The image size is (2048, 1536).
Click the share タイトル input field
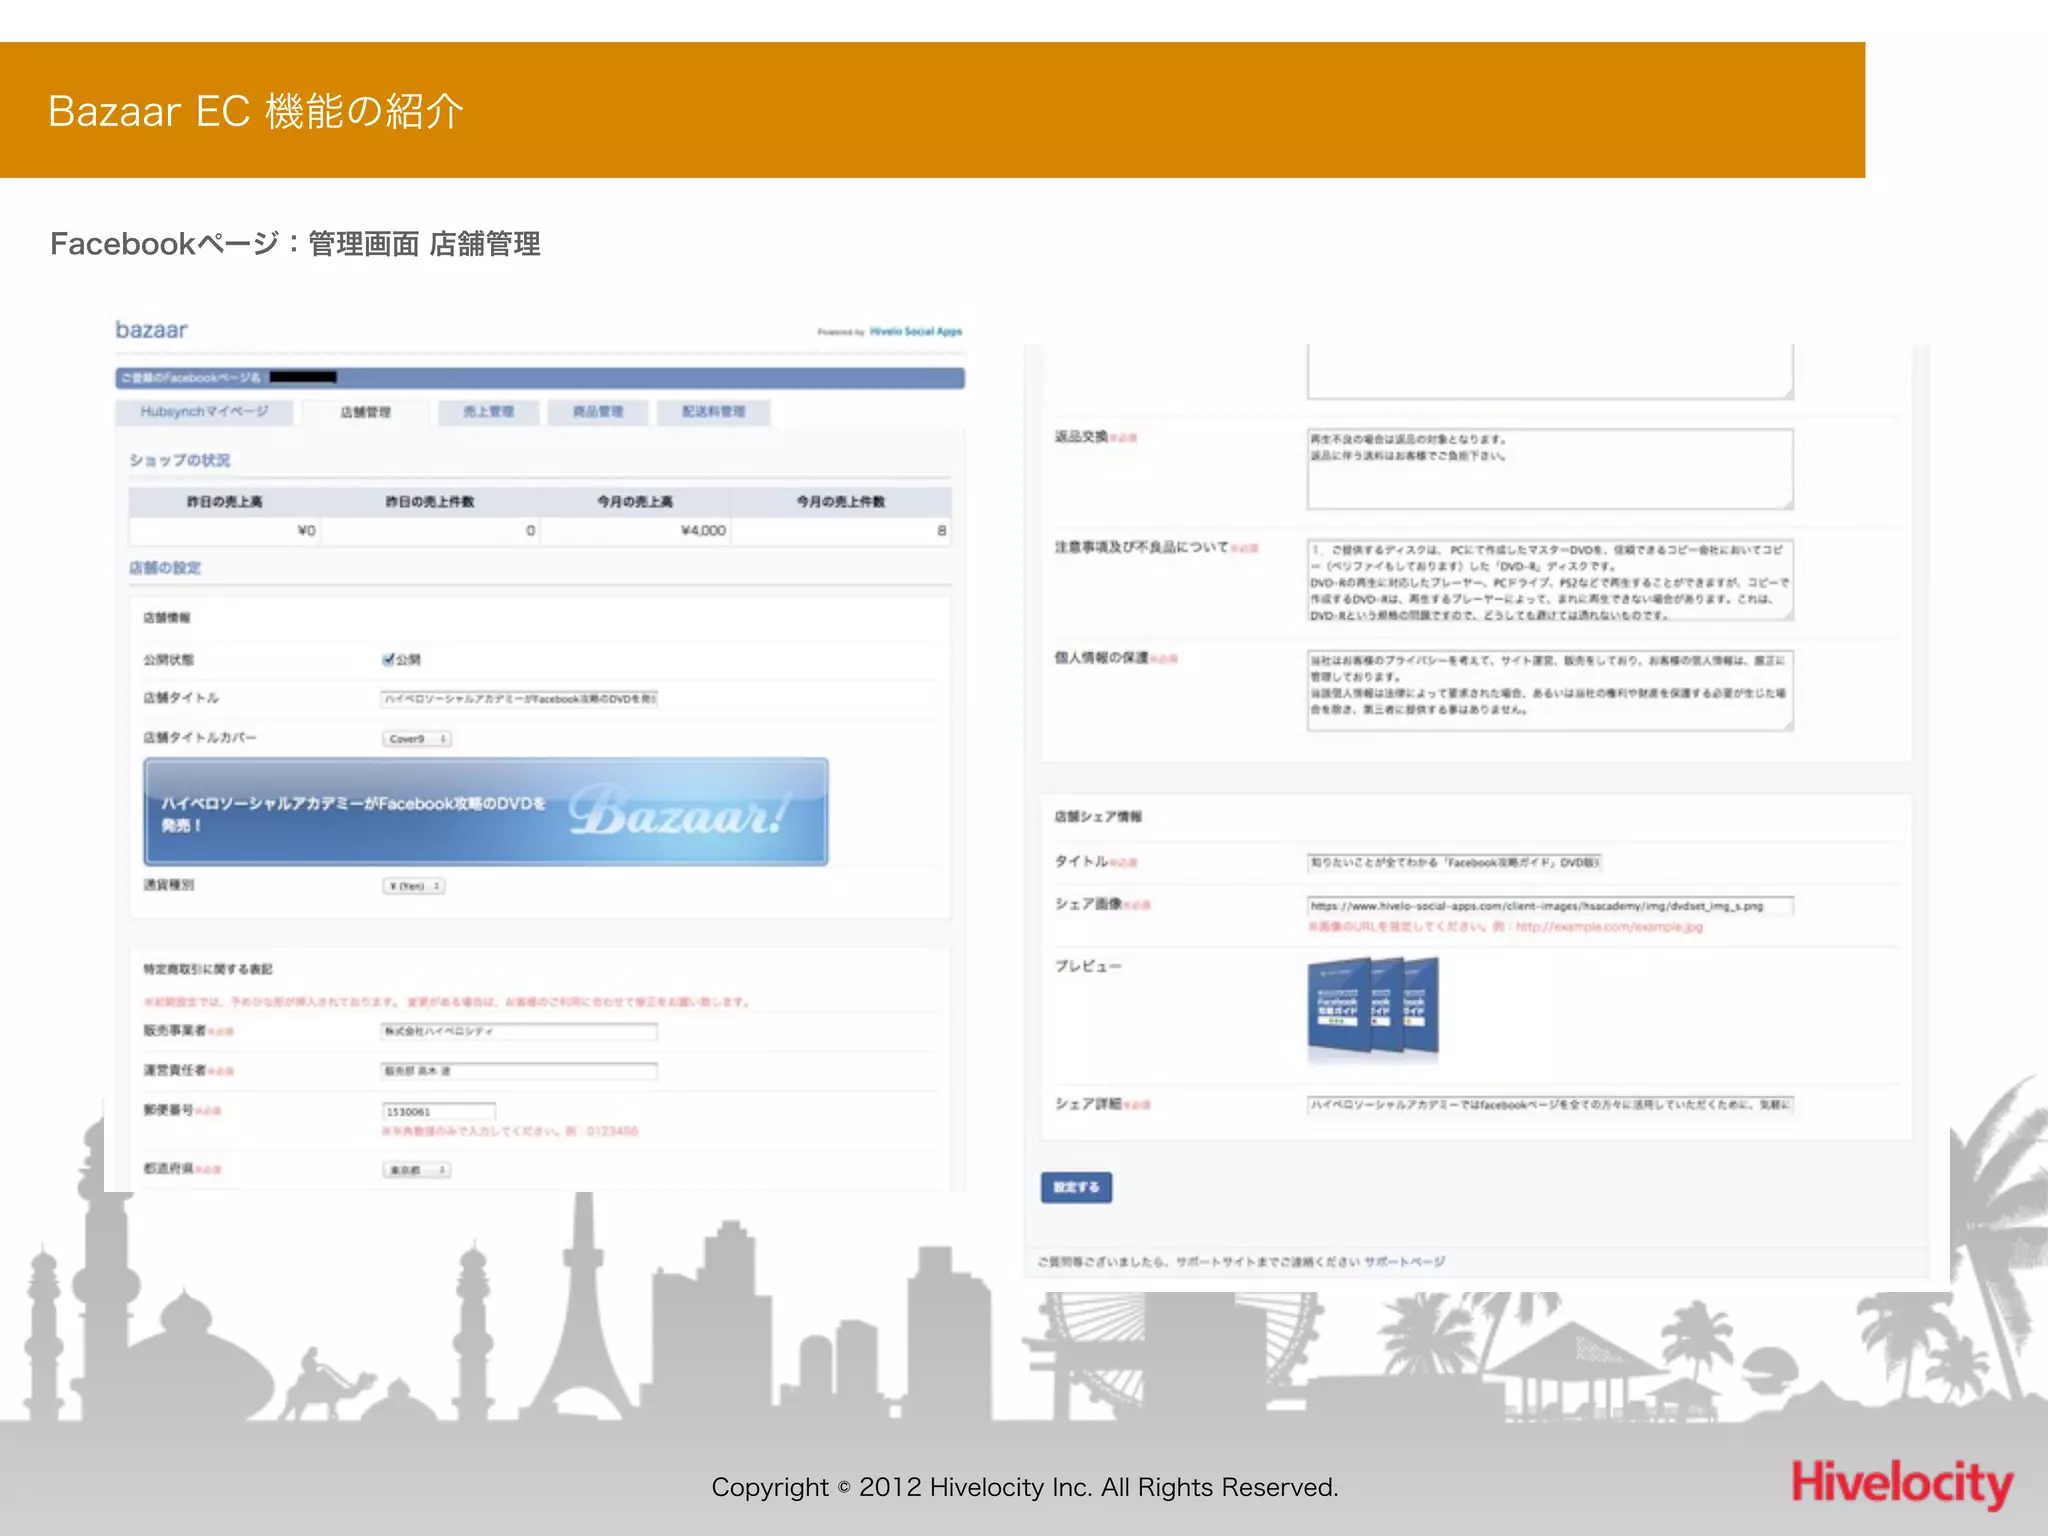1454,862
